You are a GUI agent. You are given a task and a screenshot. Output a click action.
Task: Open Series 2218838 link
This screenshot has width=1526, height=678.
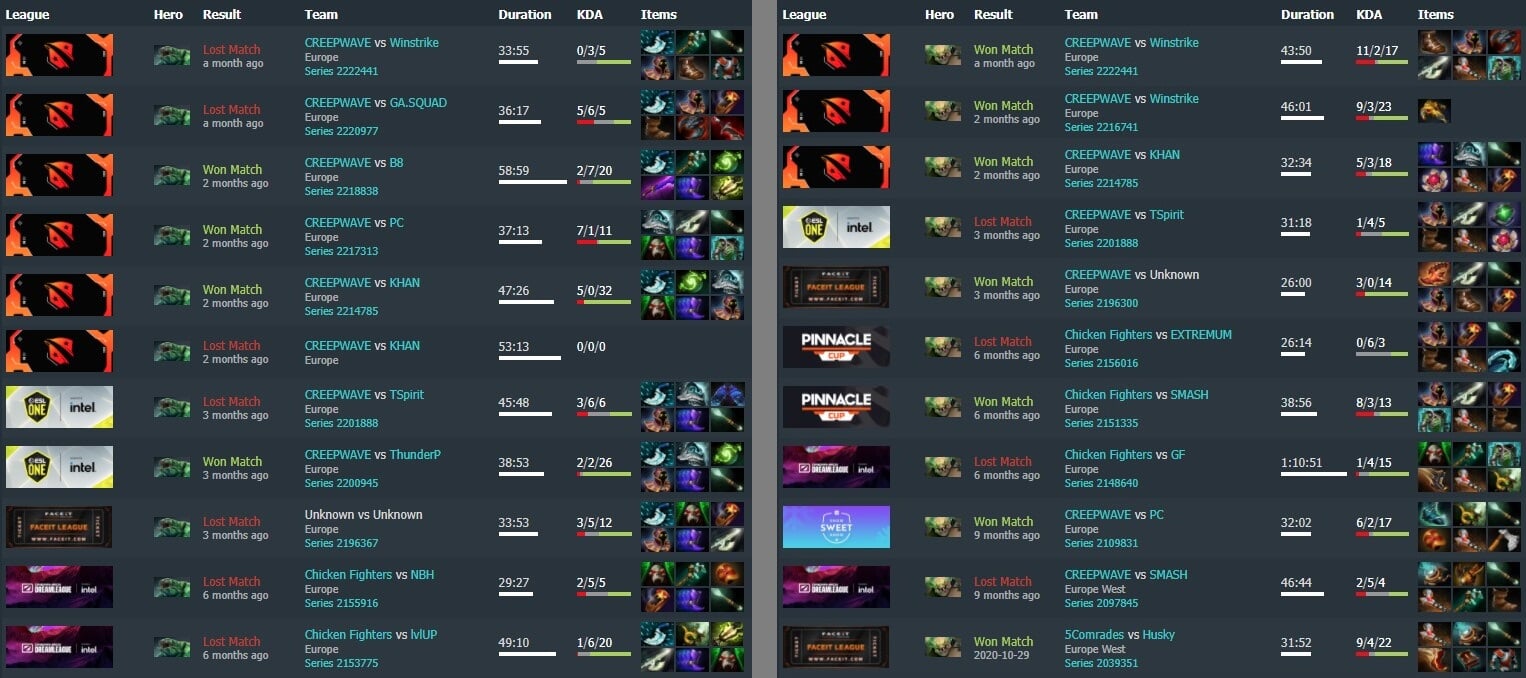point(341,191)
